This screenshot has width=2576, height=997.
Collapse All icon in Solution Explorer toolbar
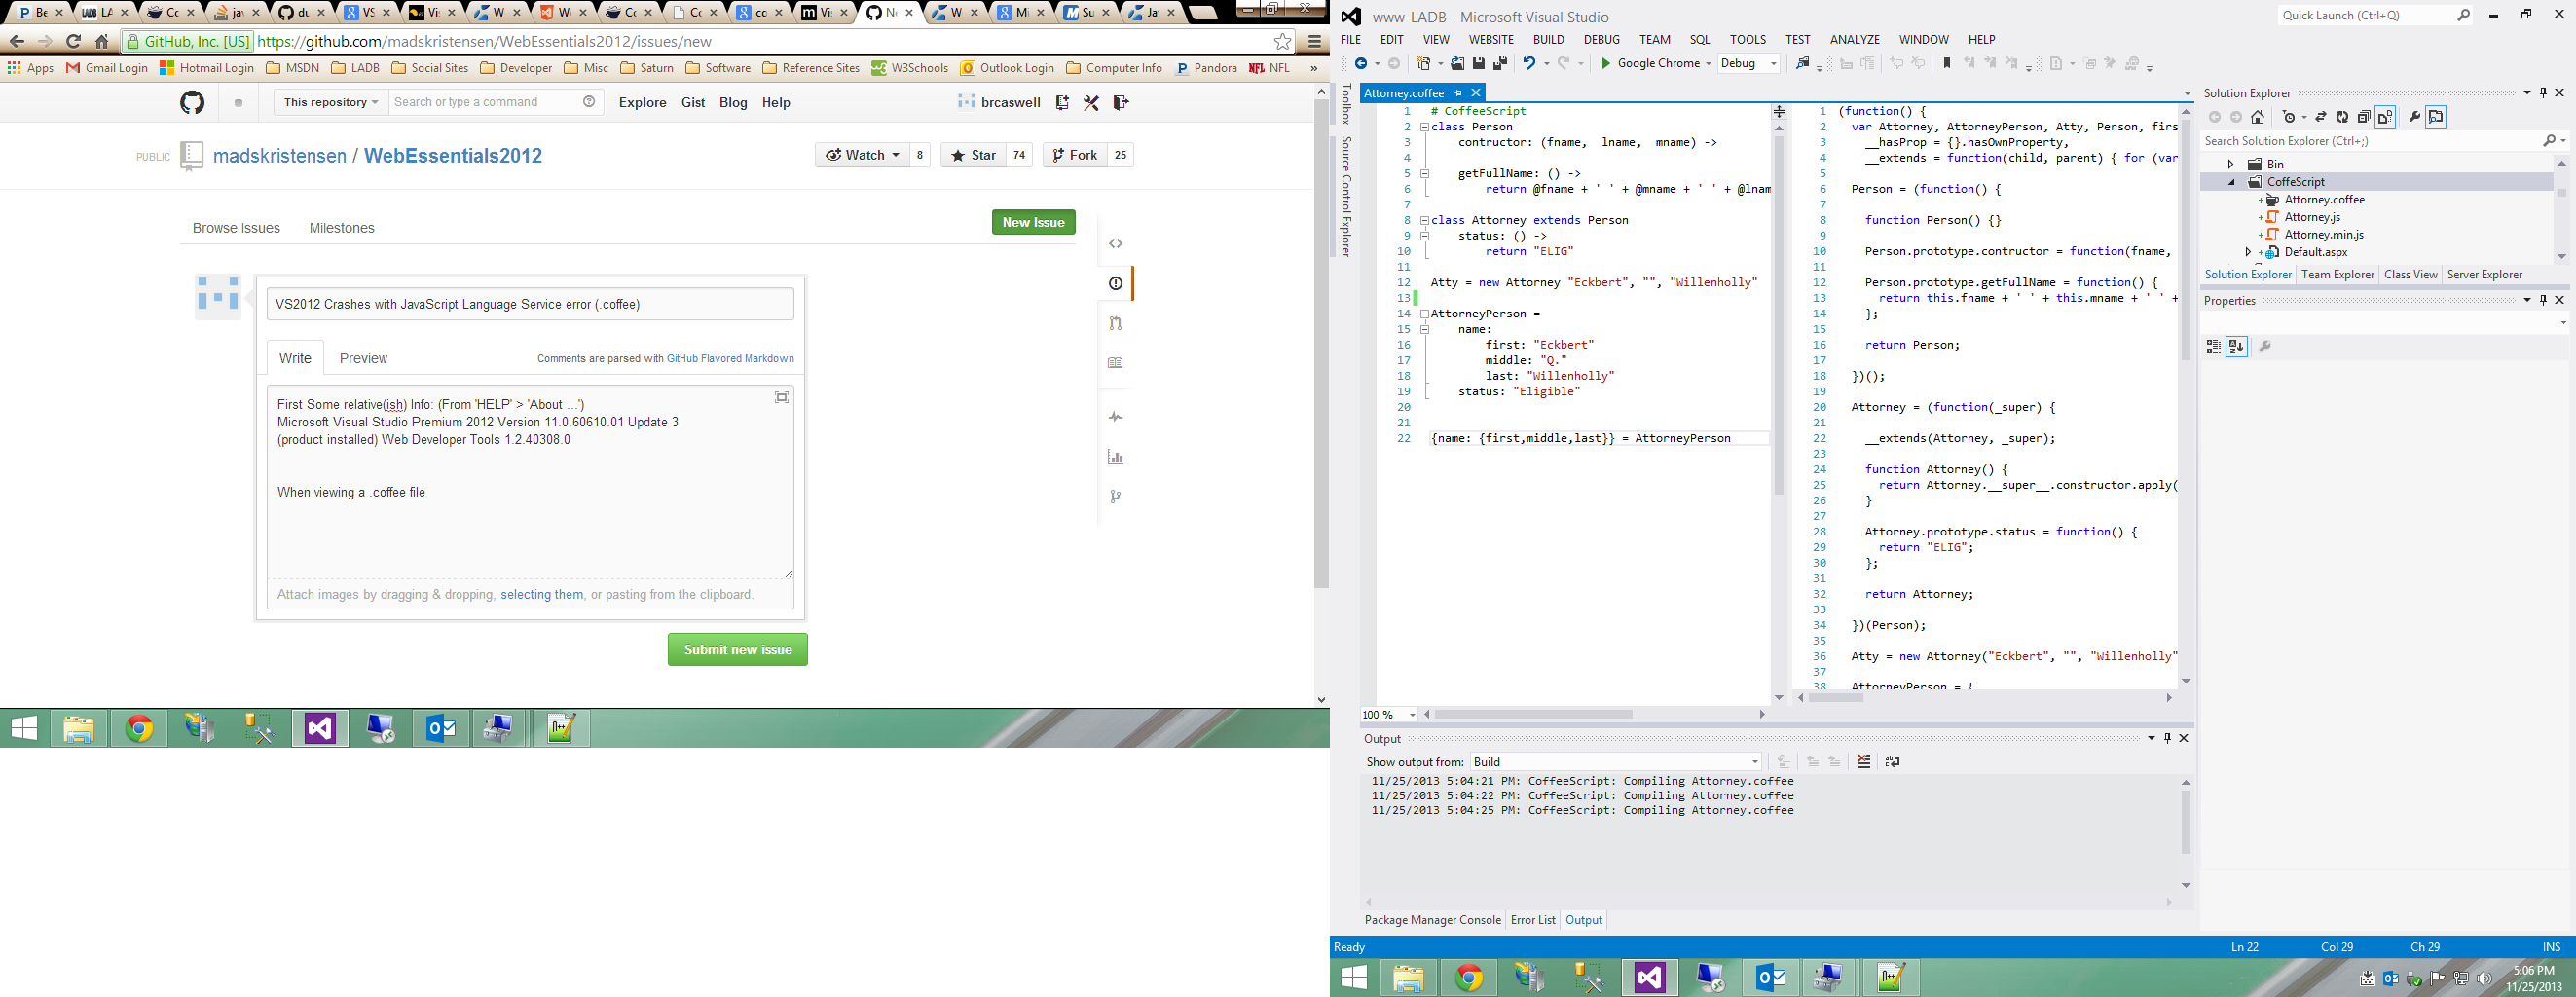point(2363,117)
